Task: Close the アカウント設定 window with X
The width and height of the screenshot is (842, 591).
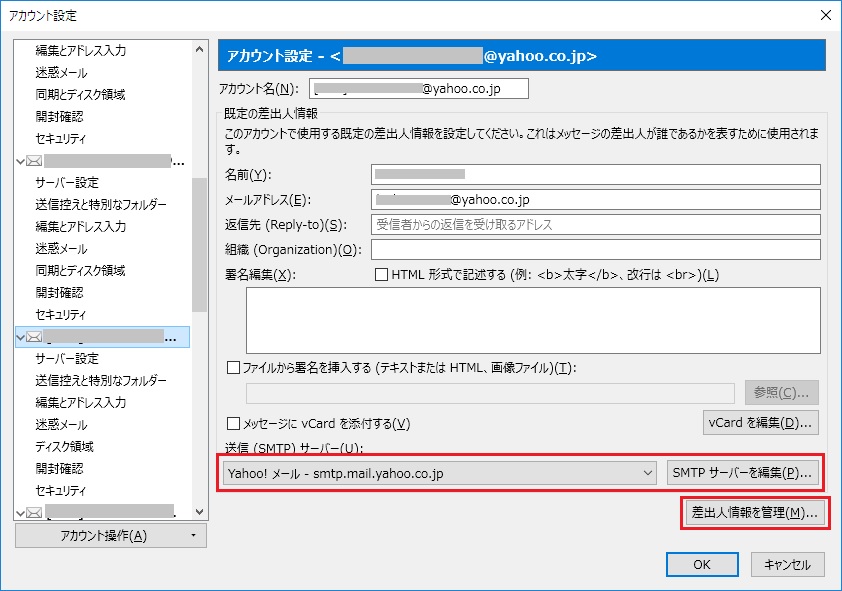Action: (x=825, y=15)
